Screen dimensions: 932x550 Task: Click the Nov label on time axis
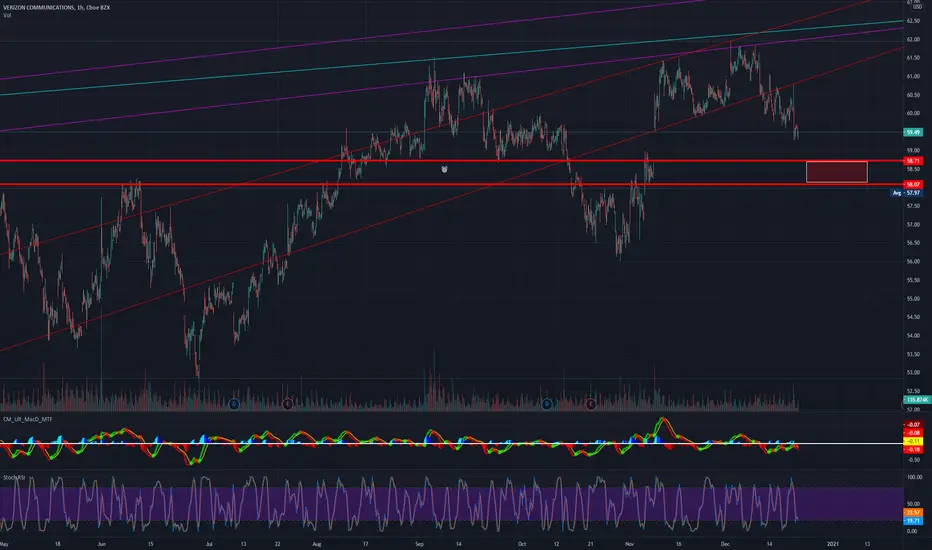pyautogui.click(x=629, y=544)
